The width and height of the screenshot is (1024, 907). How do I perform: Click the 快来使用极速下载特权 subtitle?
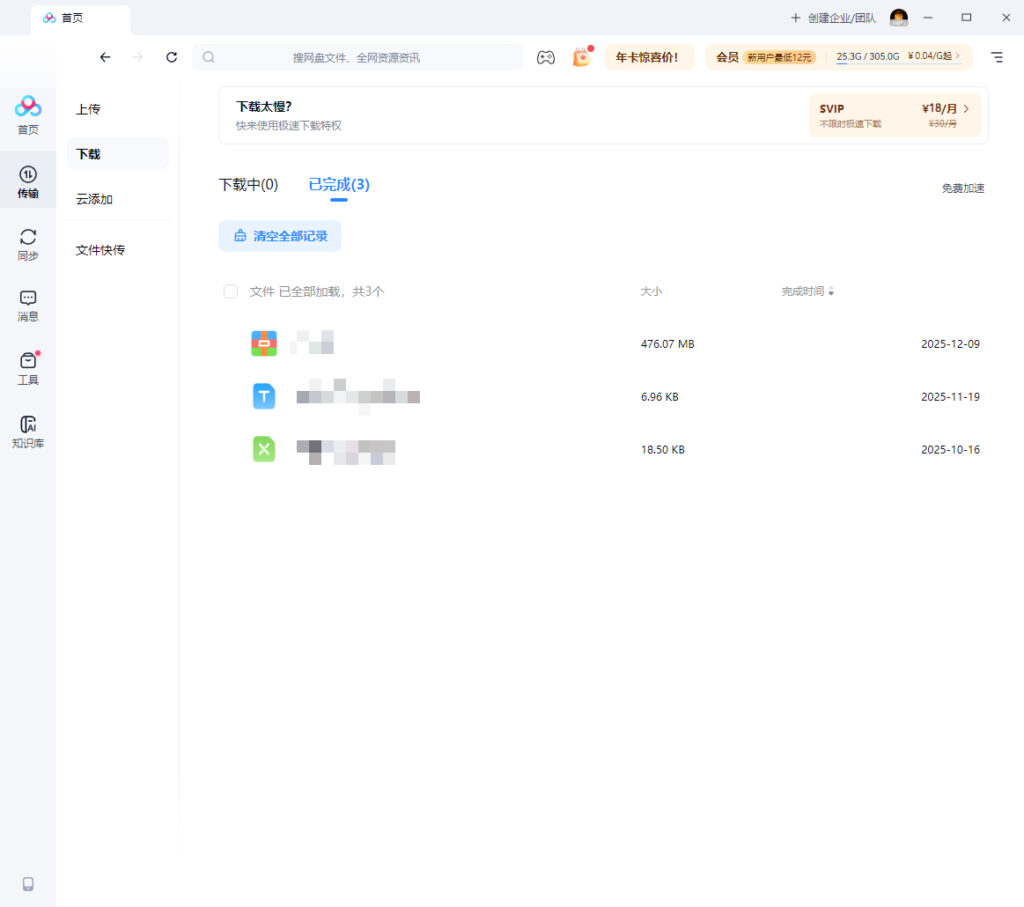tap(289, 125)
